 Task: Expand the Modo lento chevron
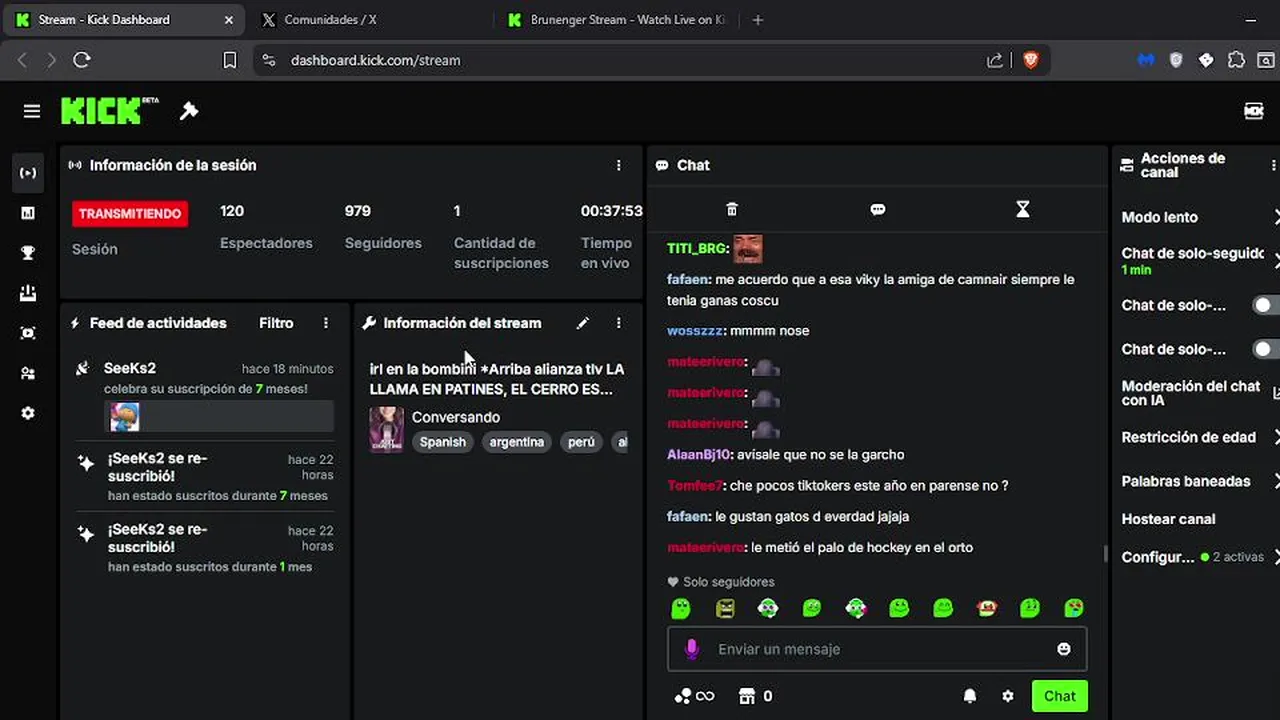pyautogui.click(x=1276, y=217)
